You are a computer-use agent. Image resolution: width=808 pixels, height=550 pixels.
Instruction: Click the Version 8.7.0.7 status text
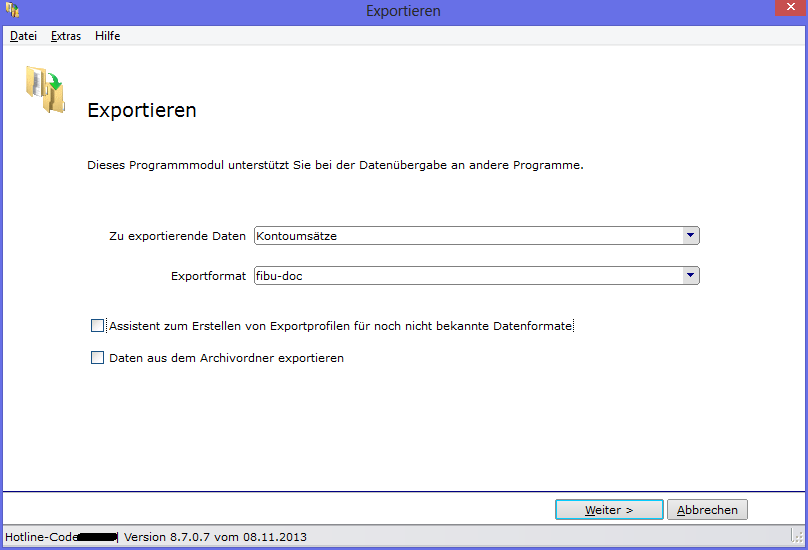[x=215, y=537]
